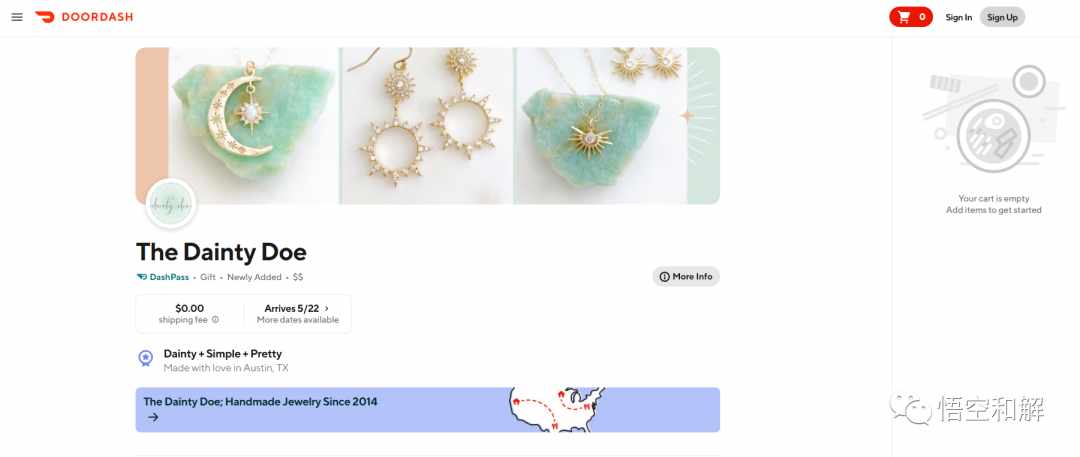
Task: Expand Arrives 5/22 delivery dates chevron
Action: [326, 309]
